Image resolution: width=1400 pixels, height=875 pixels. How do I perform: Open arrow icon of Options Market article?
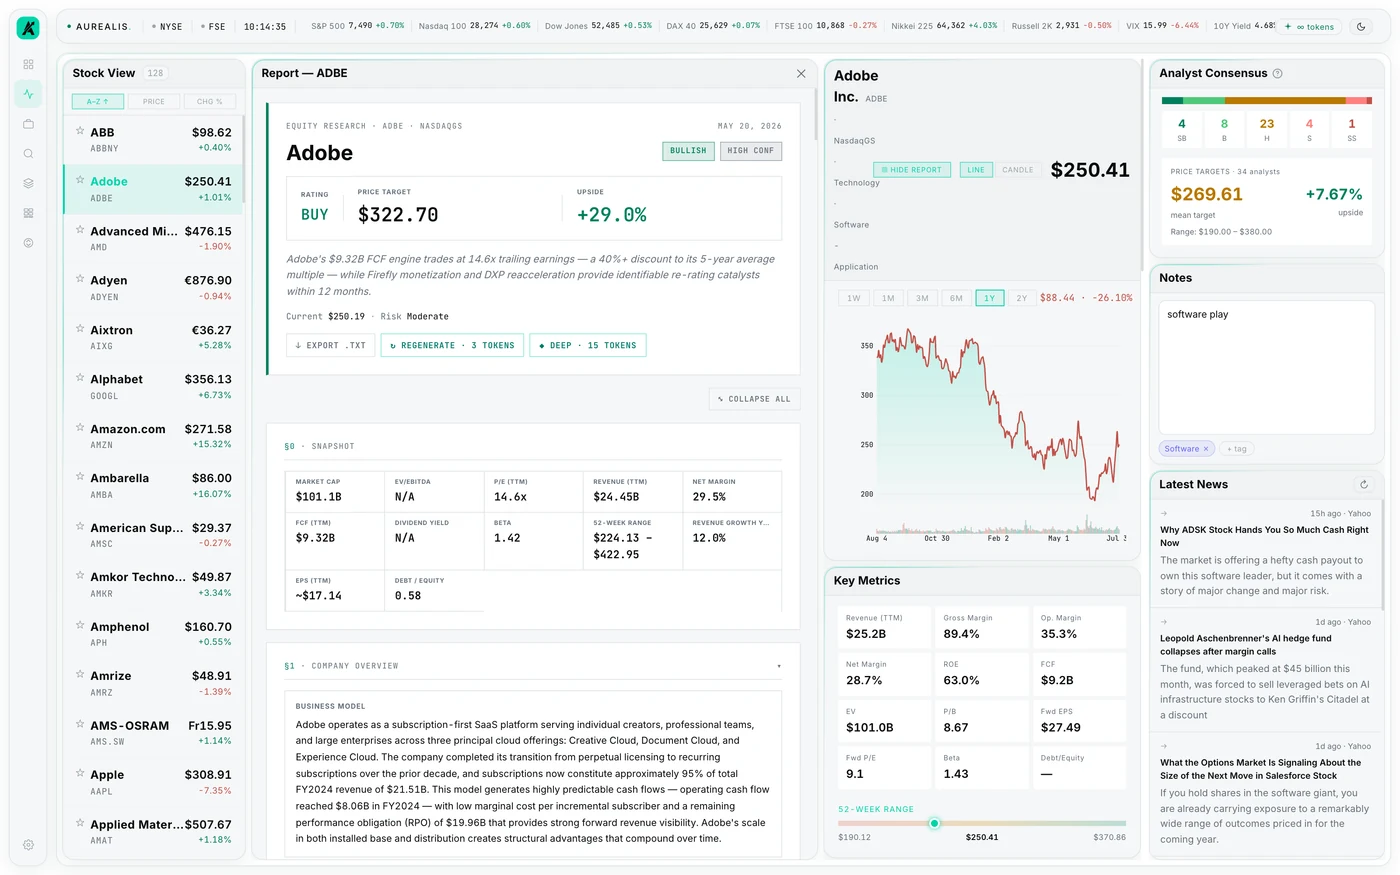click(1164, 746)
